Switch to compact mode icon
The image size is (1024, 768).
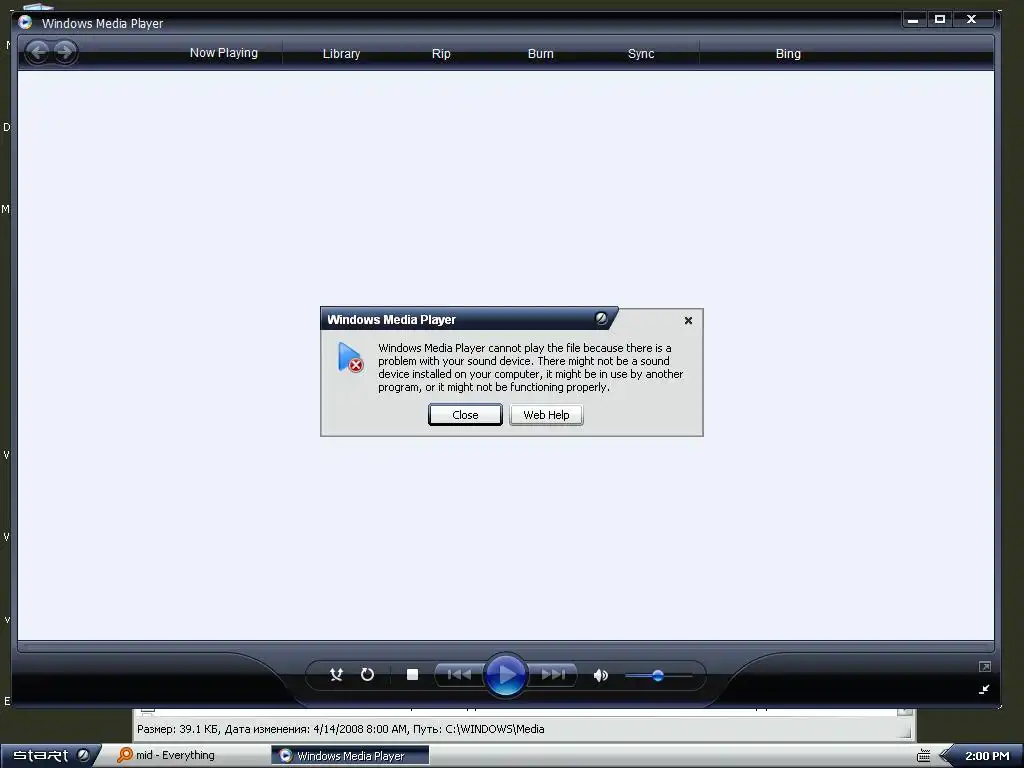point(984,689)
